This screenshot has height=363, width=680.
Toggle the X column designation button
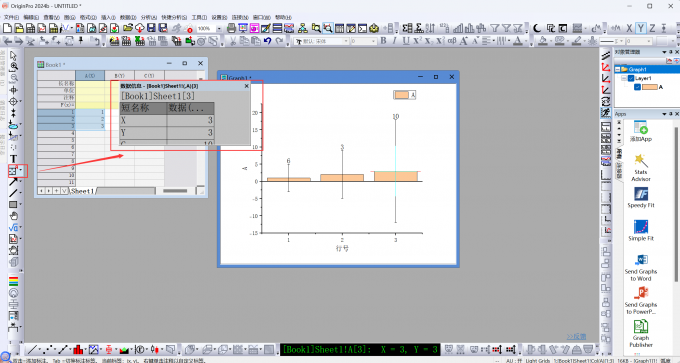pyautogui.click(x=629, y=28)
